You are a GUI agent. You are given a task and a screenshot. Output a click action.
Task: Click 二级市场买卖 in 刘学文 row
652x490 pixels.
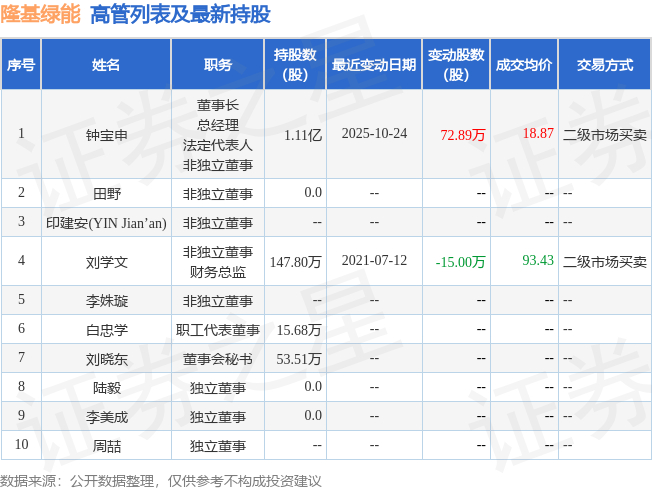[605, 262]
